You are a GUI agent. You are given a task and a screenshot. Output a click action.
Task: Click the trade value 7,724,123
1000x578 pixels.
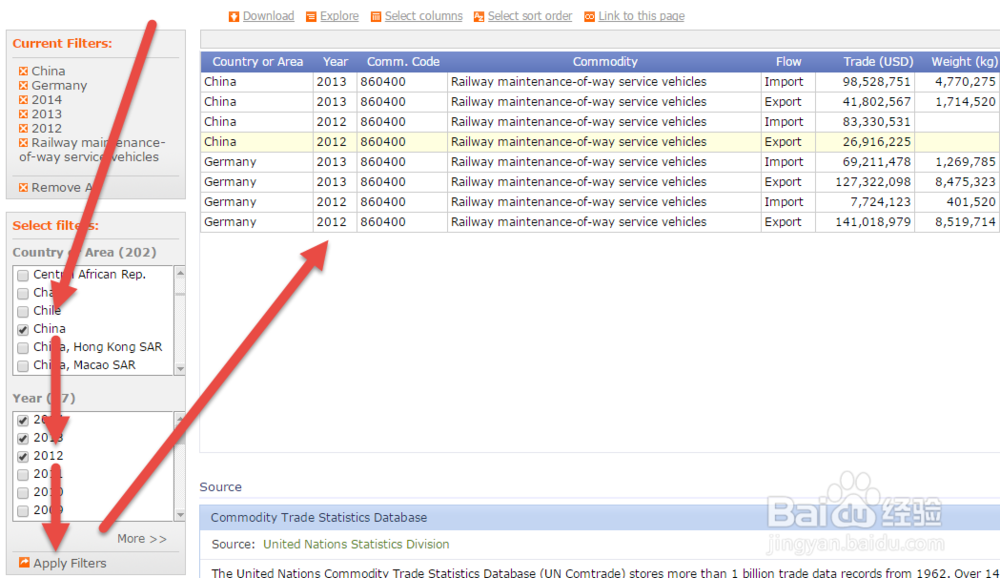tap(880, 202)
